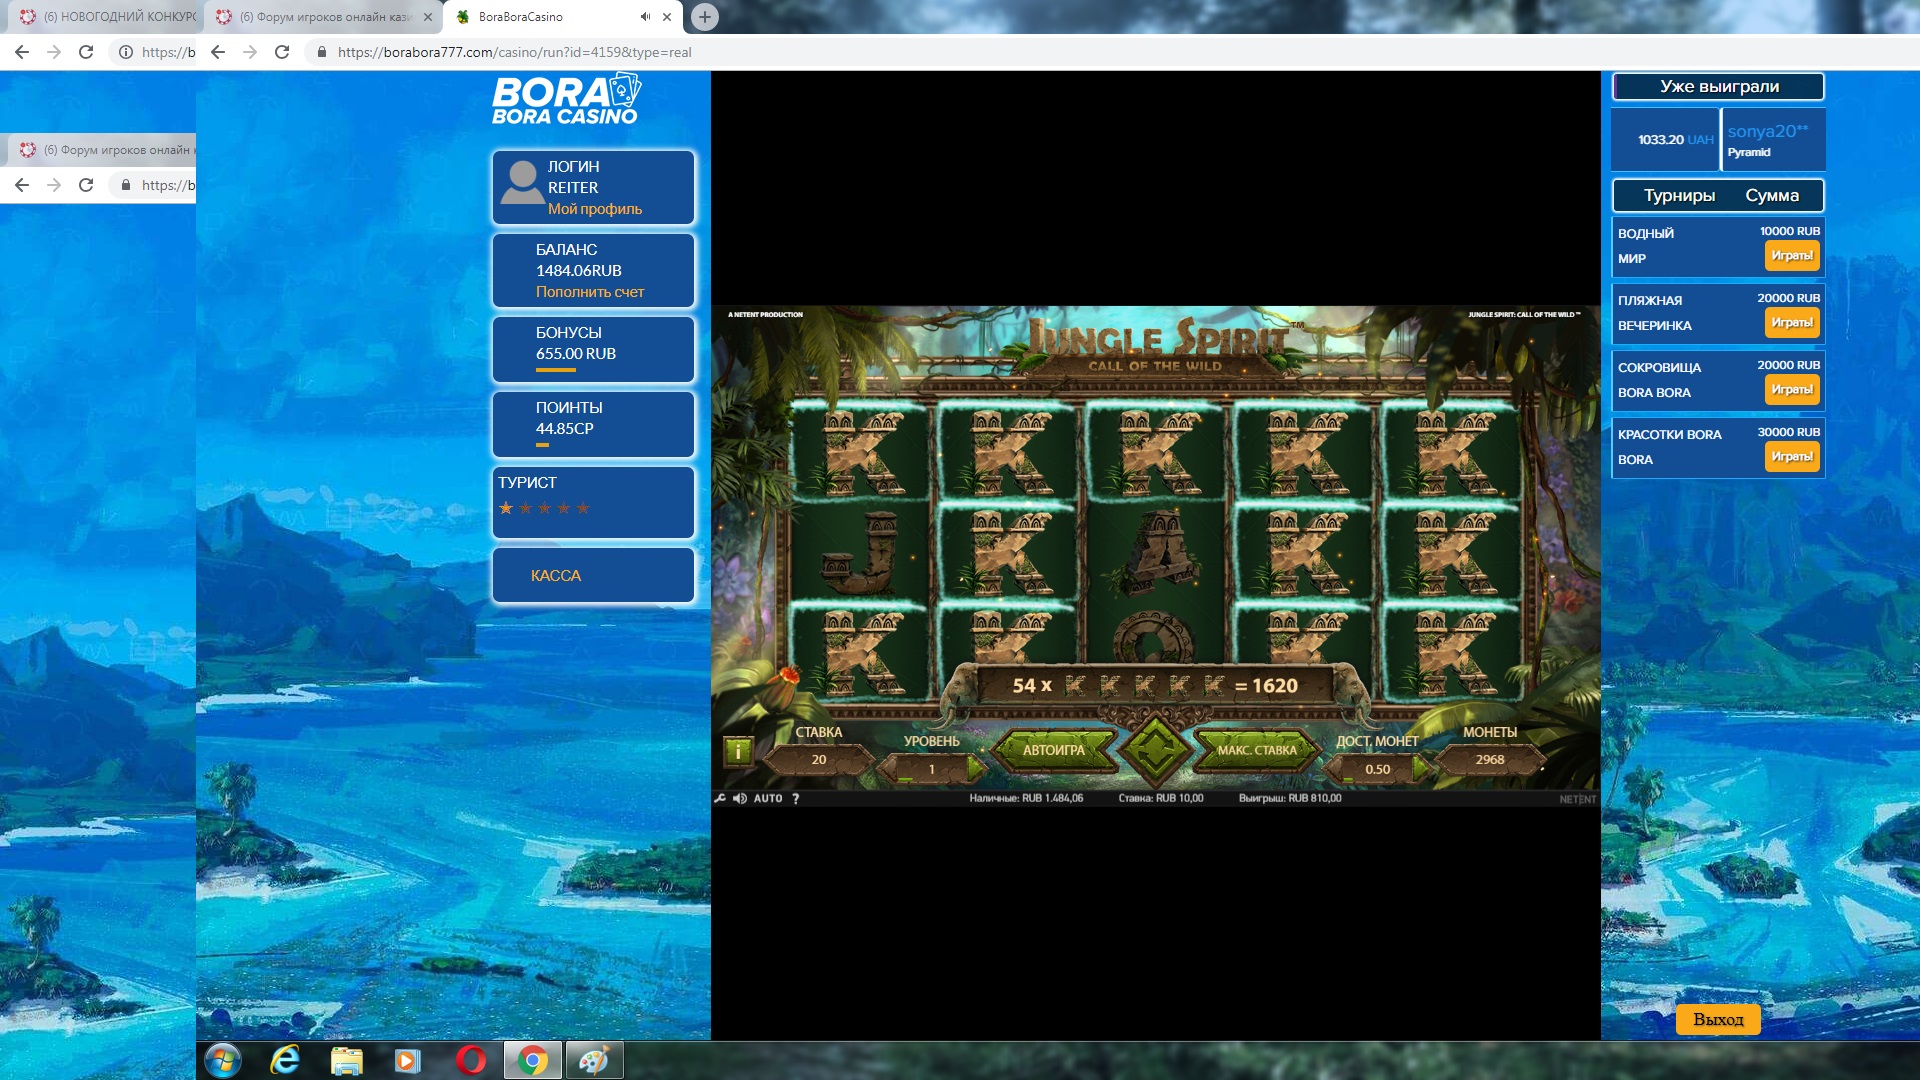Open the КАССА panel

click(556, 576)
